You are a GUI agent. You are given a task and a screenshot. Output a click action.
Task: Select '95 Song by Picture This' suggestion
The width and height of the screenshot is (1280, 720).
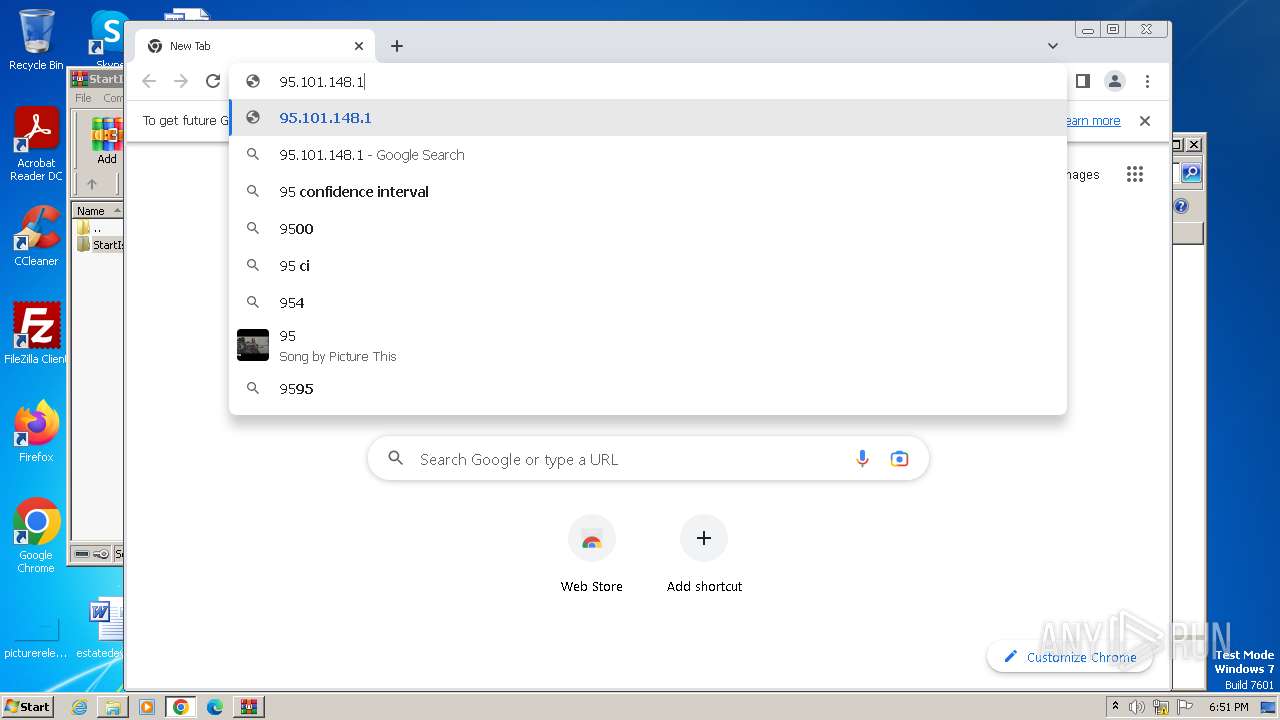pos(648,345)
